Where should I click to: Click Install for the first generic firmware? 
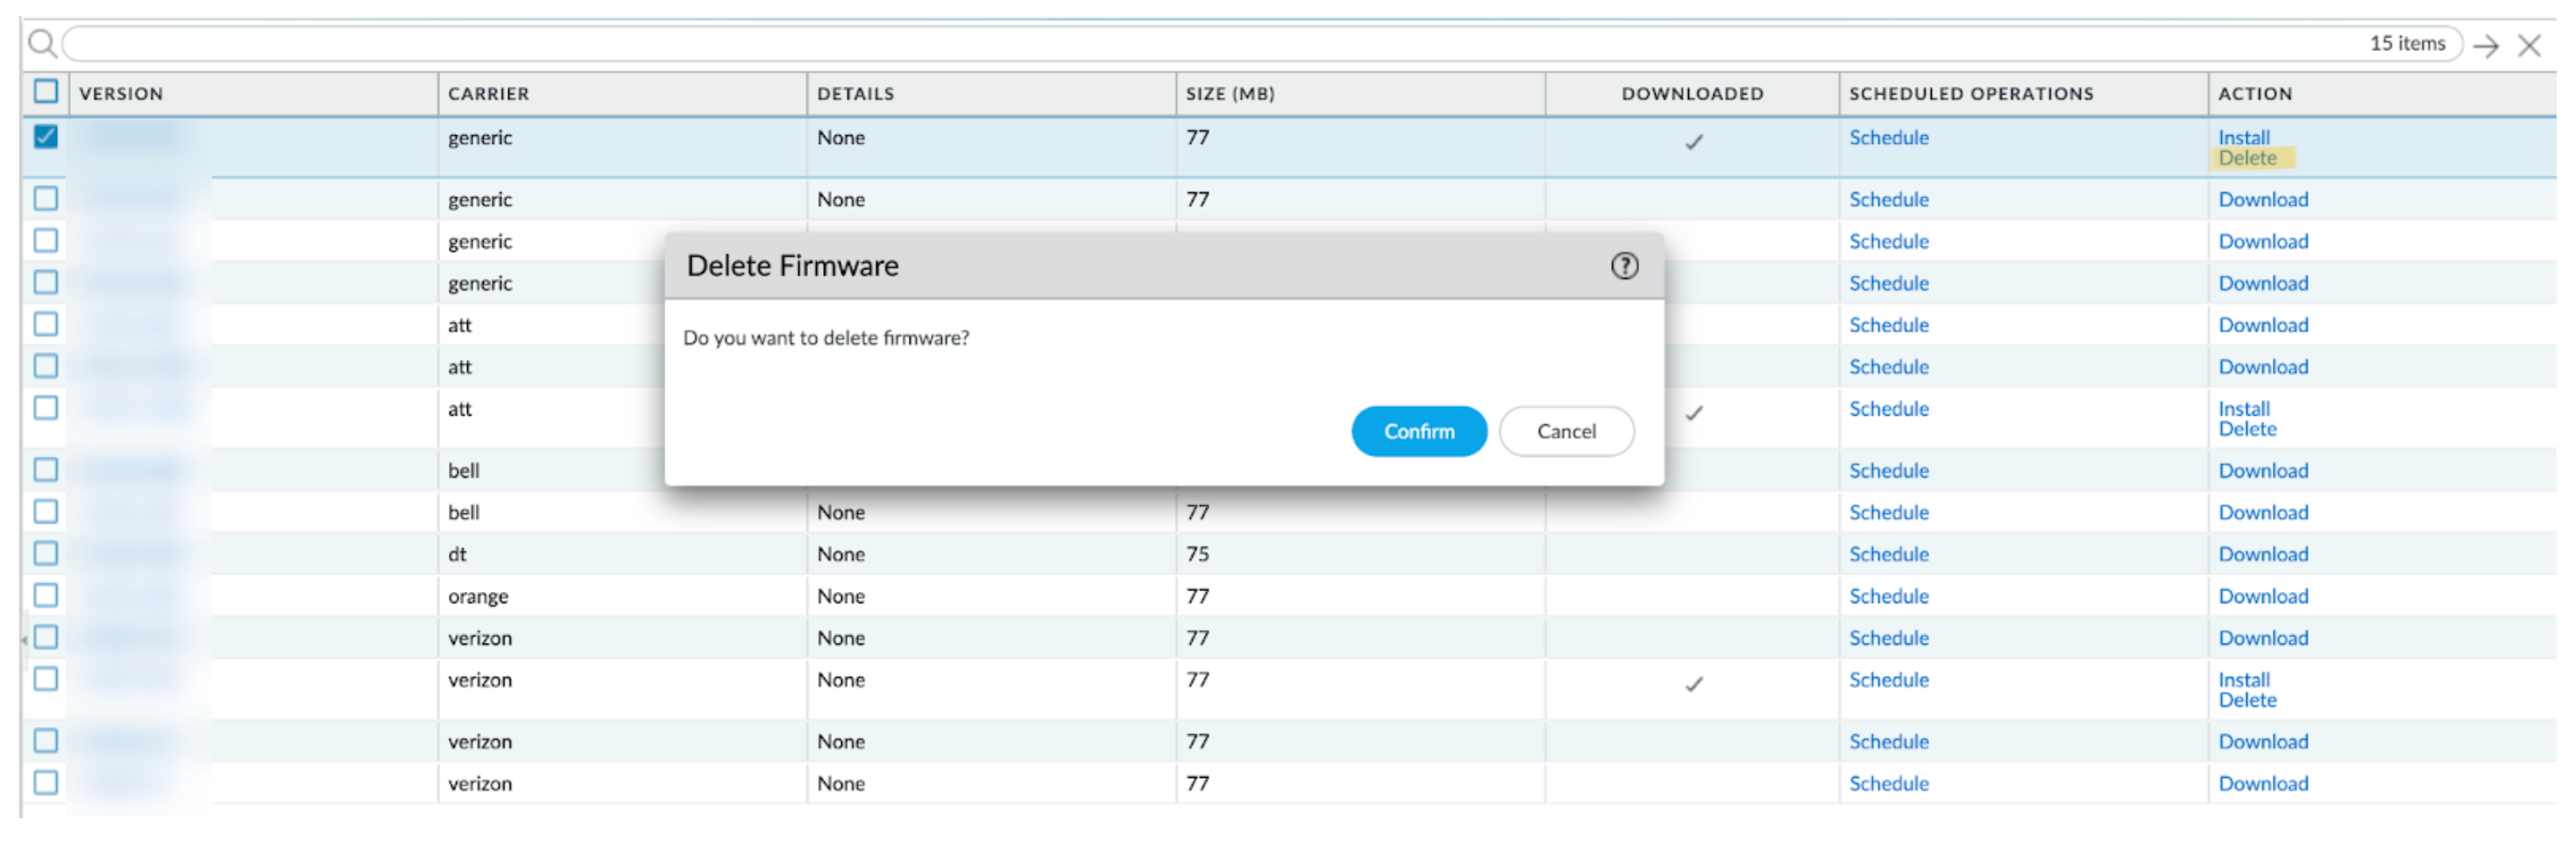click(x=2243, y=137)
